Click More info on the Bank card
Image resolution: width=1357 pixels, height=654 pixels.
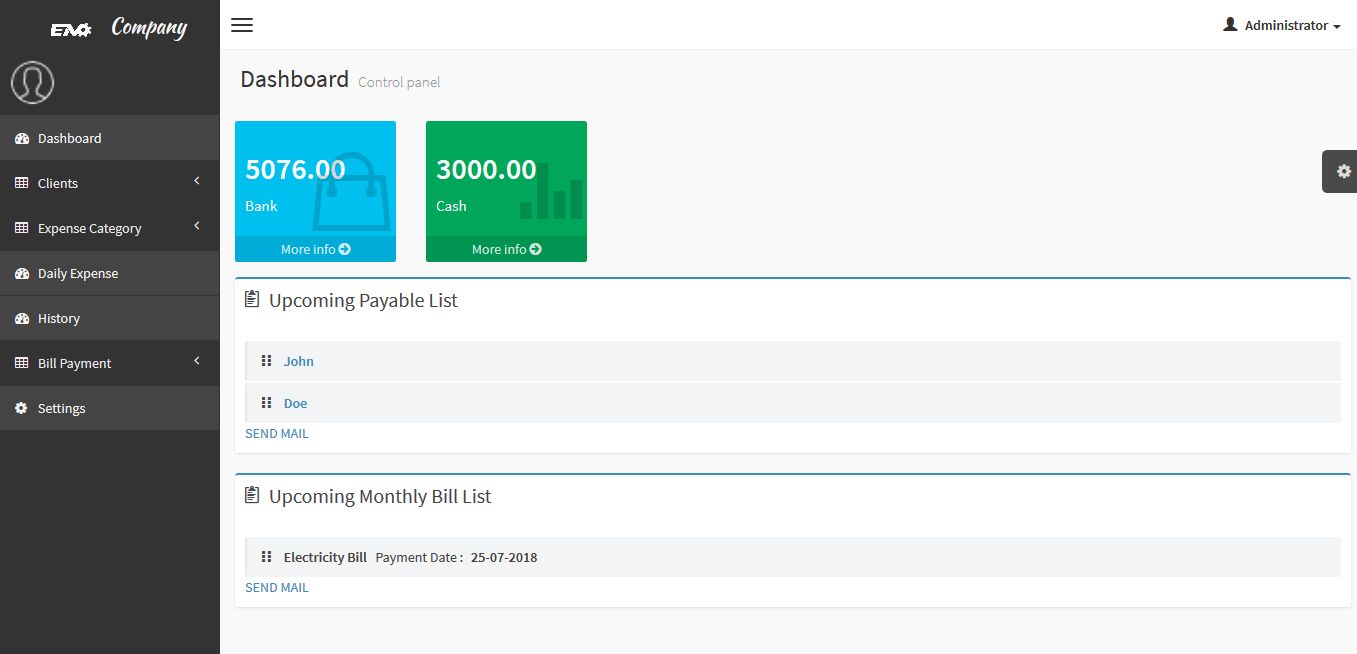315,249
